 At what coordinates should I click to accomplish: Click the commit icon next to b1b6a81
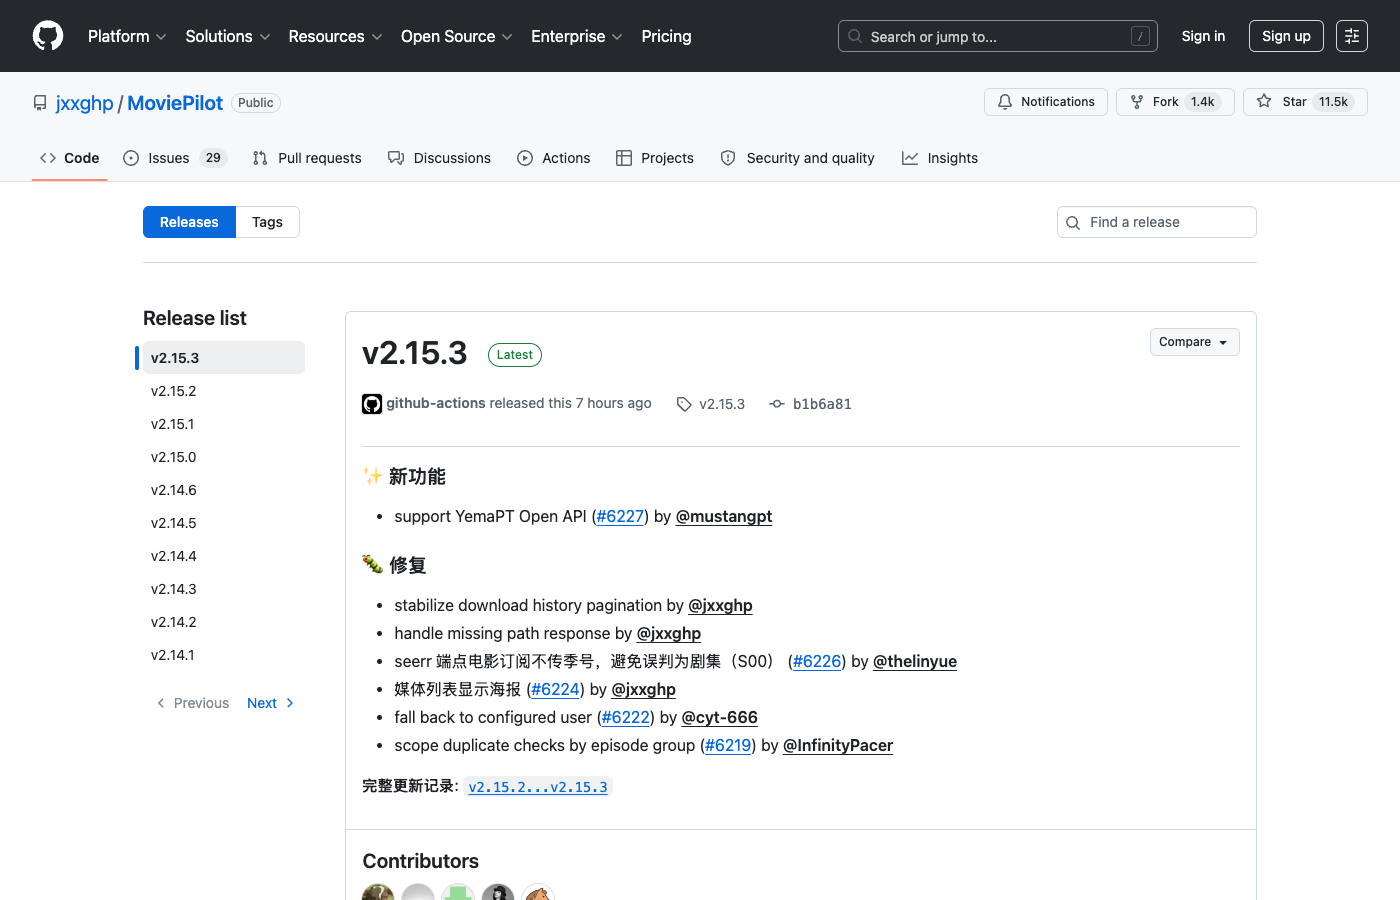point(777,404)
